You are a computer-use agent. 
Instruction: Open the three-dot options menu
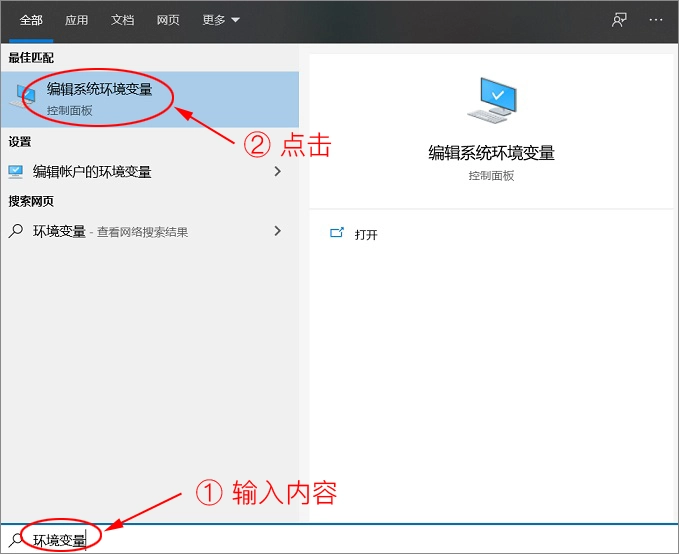coord(656,20)
